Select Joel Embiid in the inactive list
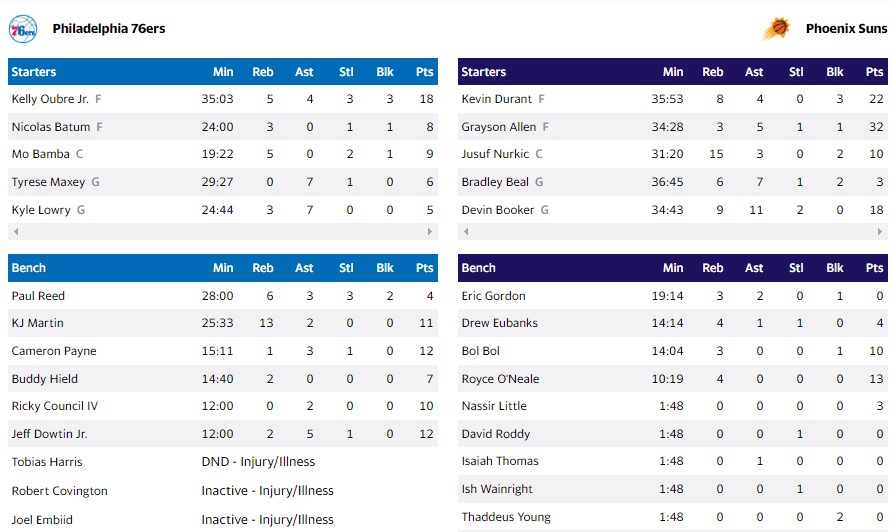This screenshot has width=892, height=532. point(42,520)
